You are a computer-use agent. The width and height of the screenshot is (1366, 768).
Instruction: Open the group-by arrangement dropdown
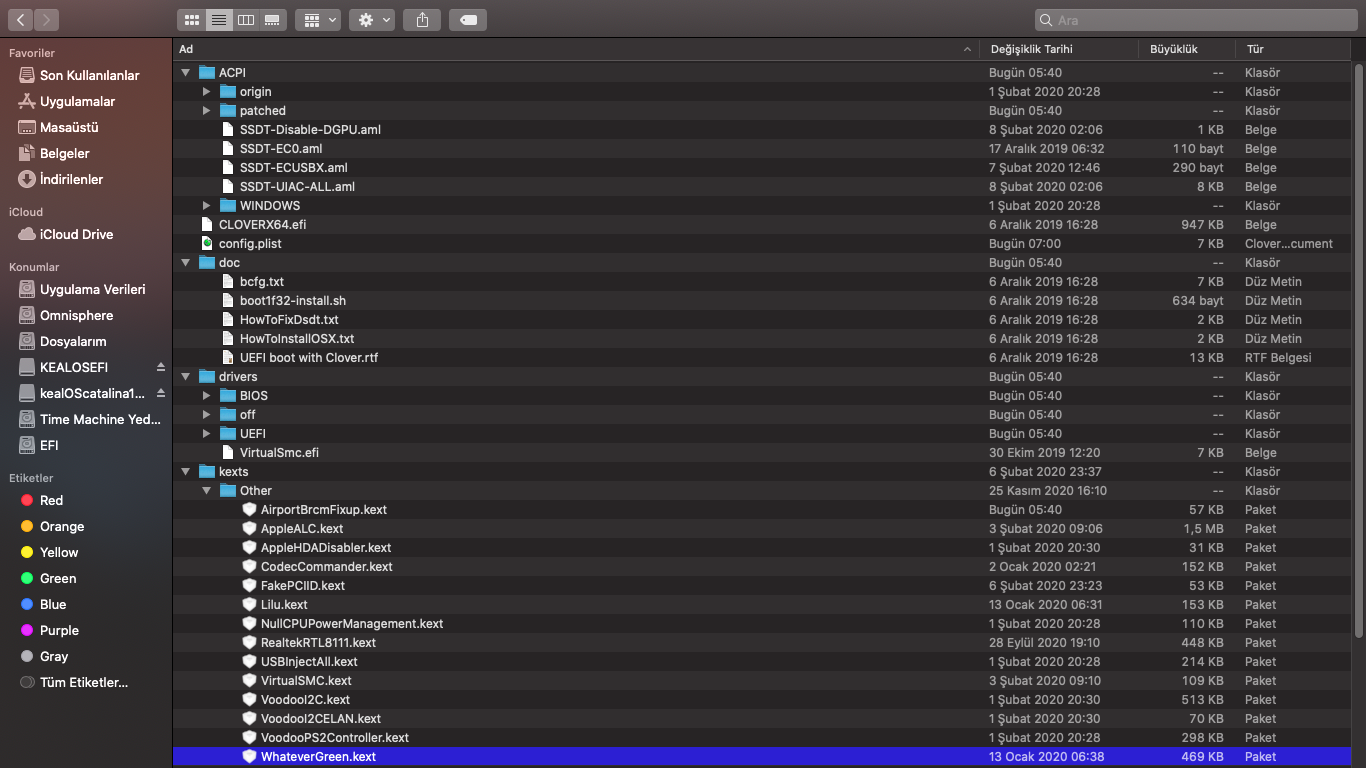(318, 20)
